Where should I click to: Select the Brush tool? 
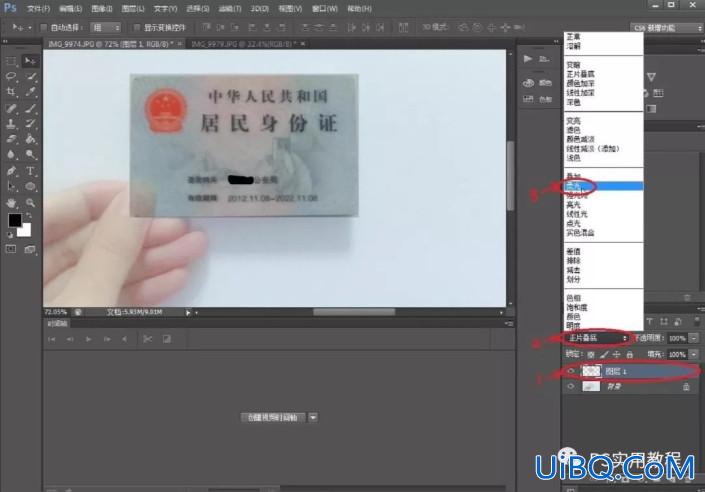pyautogui.click(x=30, y=108)
